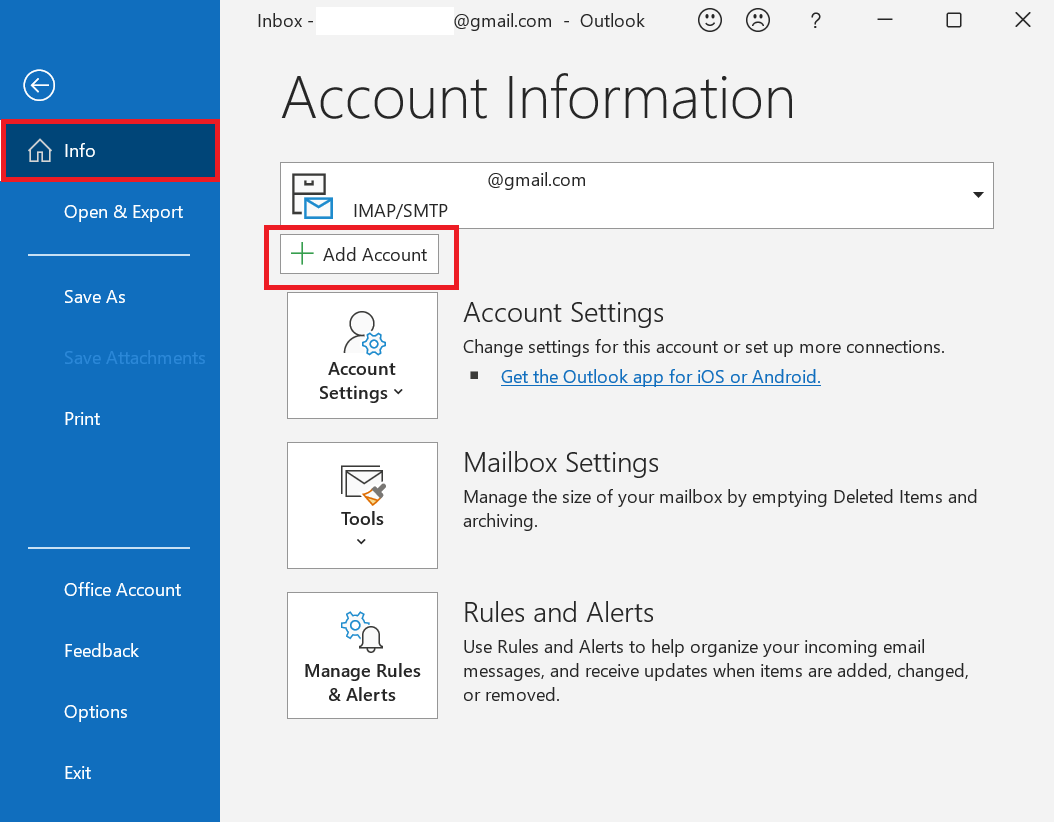Open the Info tab in sidebar
Screen dimensions: 1054x822
110,151
